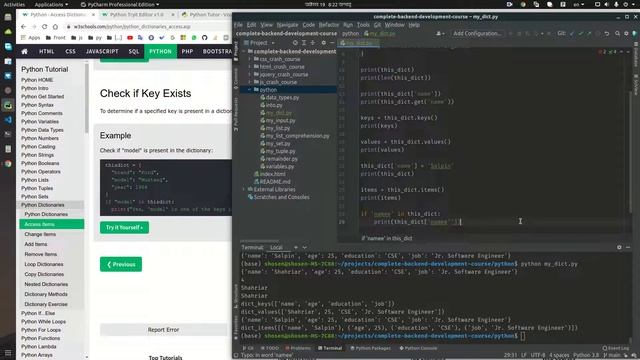The image size is (640, 360).
Task: Open Python Lists tutorial link
Action: click(x=35, y=180)
